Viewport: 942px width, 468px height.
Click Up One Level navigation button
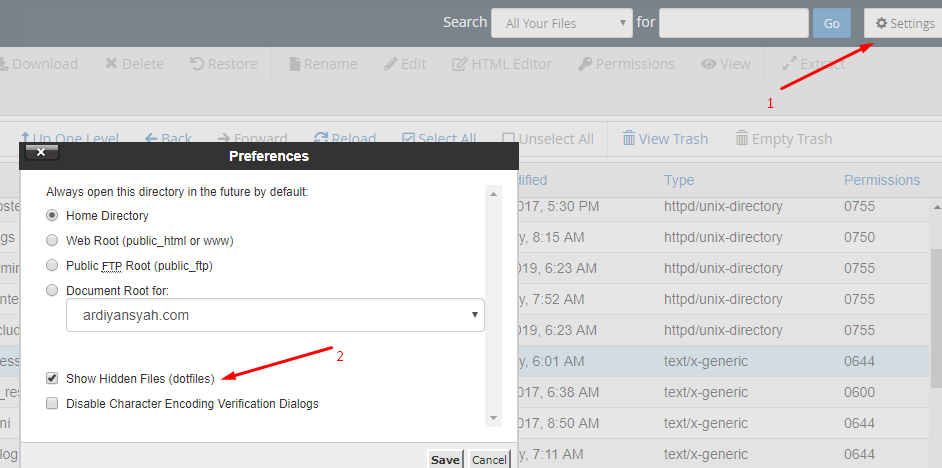coord(70,139)
